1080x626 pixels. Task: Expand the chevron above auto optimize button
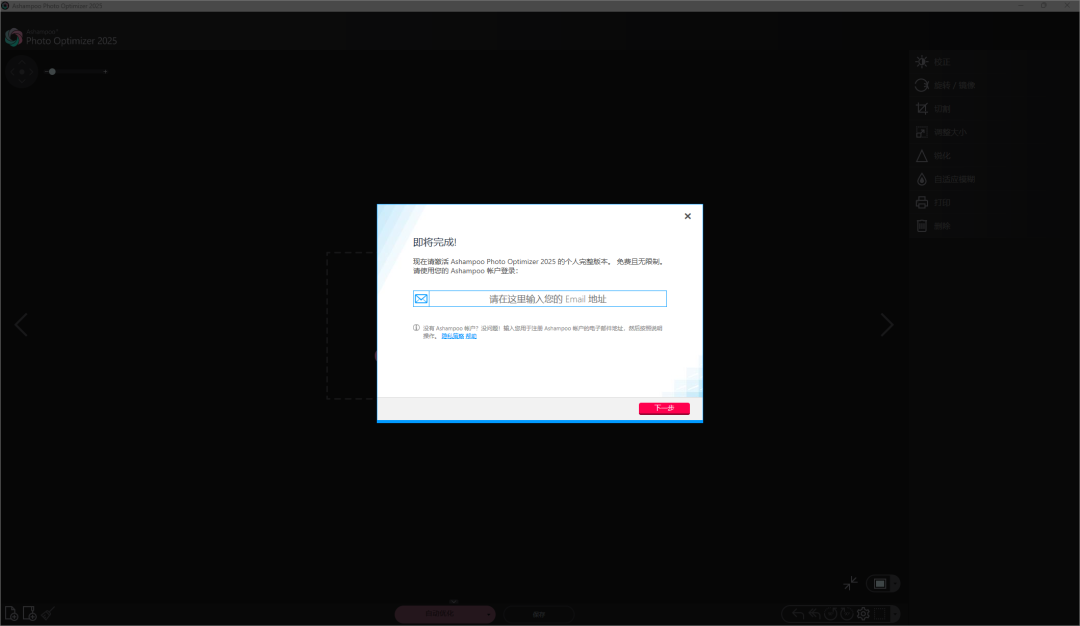453,602
